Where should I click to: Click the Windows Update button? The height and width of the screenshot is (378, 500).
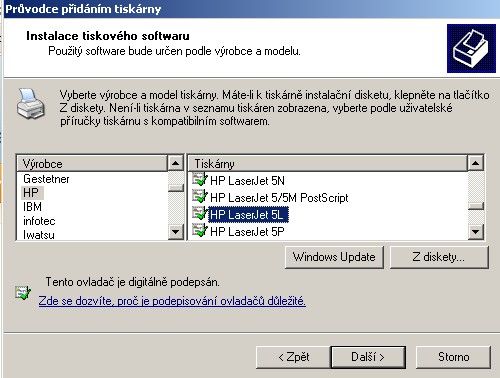pos(334,257)
